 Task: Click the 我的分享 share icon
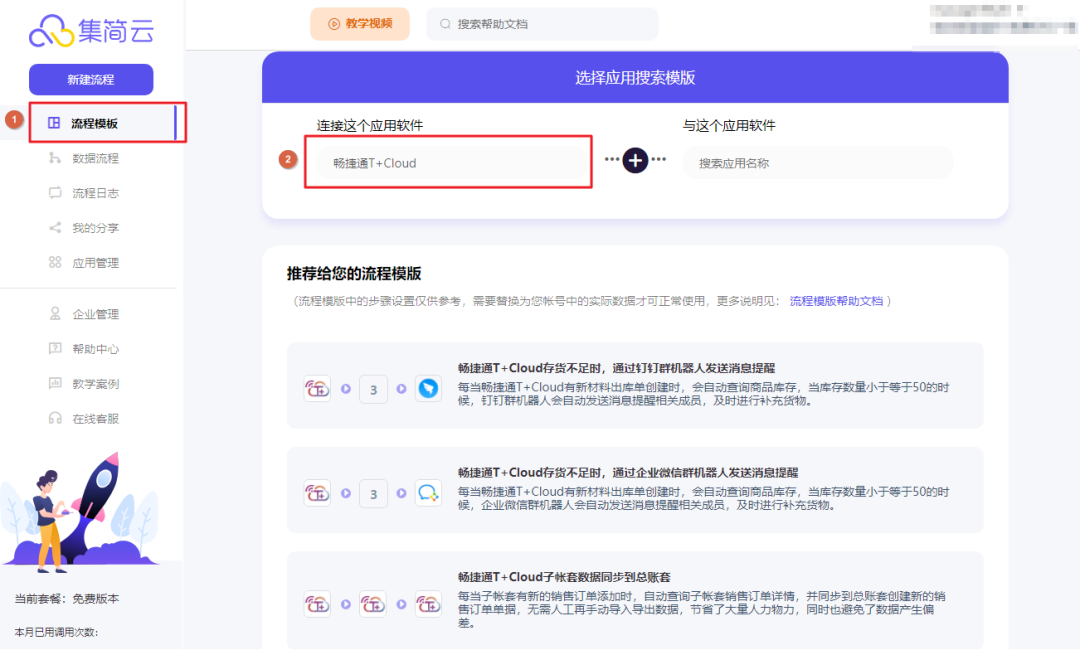click(x=55, y=228)
